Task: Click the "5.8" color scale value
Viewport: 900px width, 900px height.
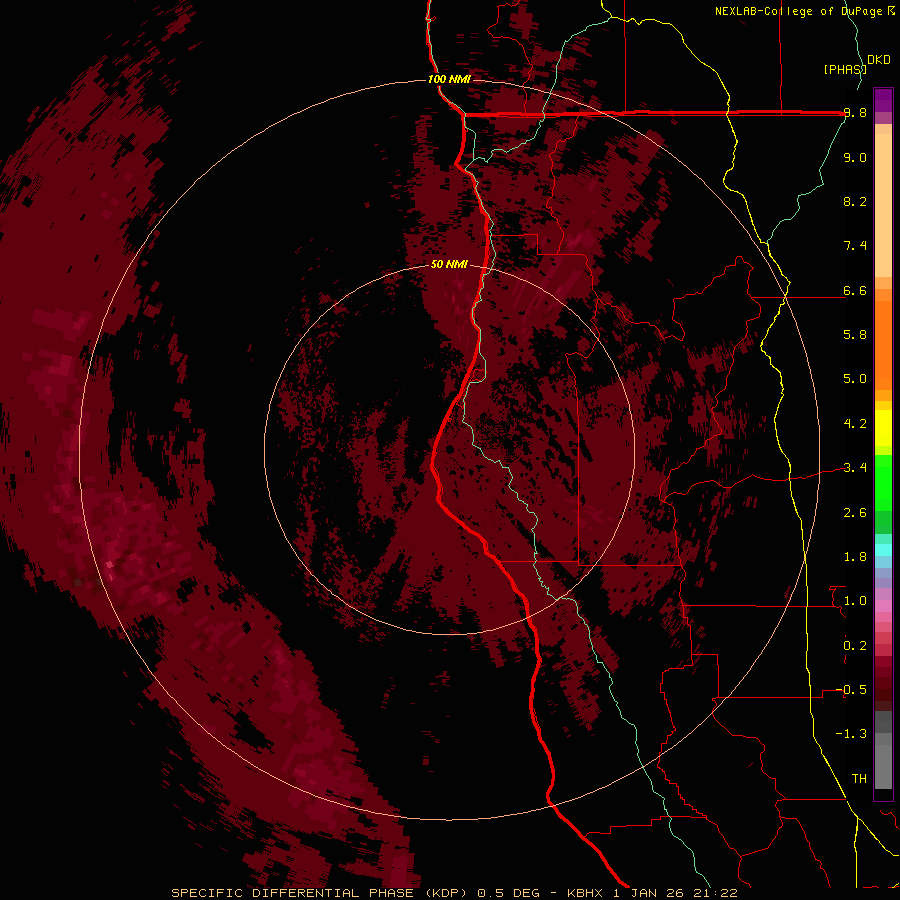Action: pos(855,335)
